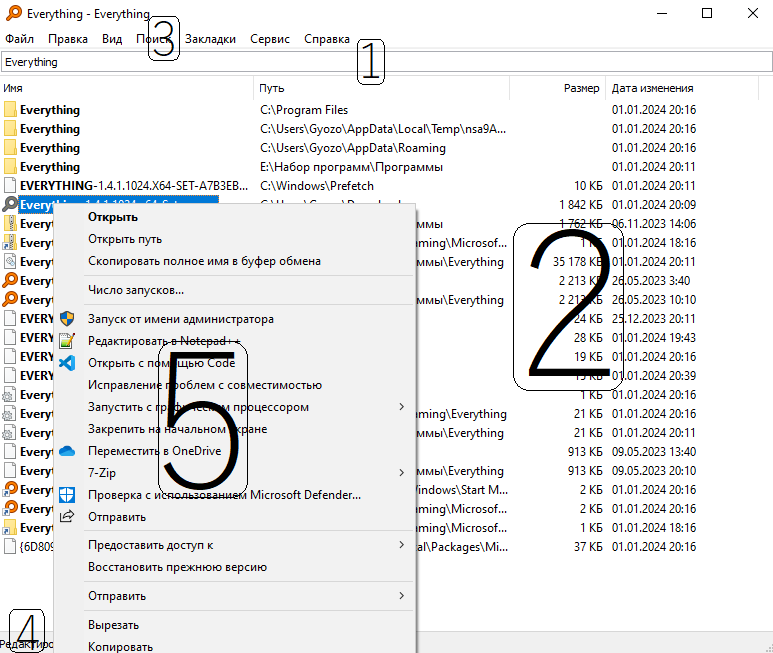Image resolution: width=773 pixels, height=653 pixels.
Task: Select Копировать in the context menu
Action: 120,647
